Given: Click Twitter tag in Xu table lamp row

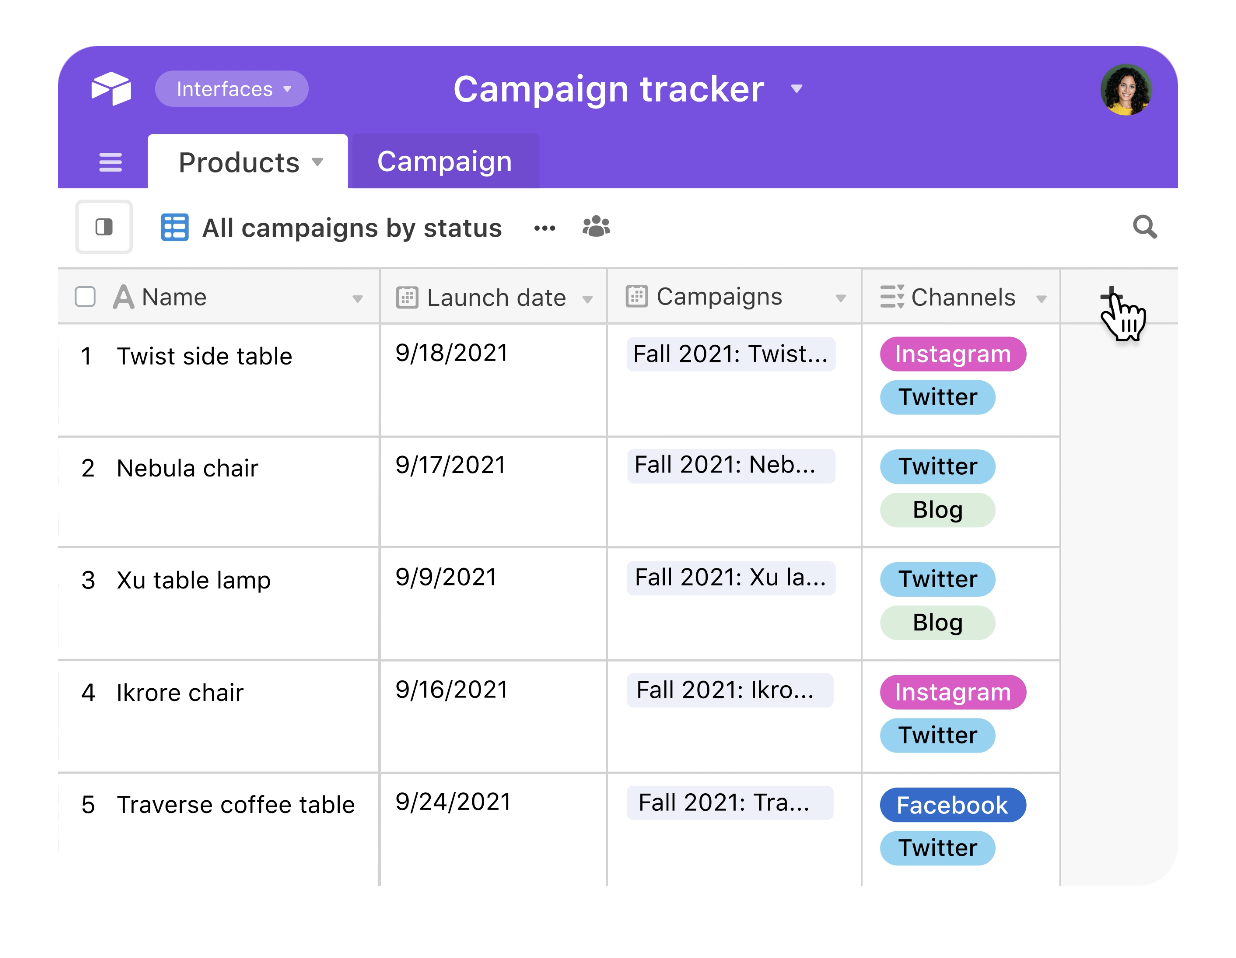Looking at the screenshot, I should pyautogui.click(x=938, y=579).
